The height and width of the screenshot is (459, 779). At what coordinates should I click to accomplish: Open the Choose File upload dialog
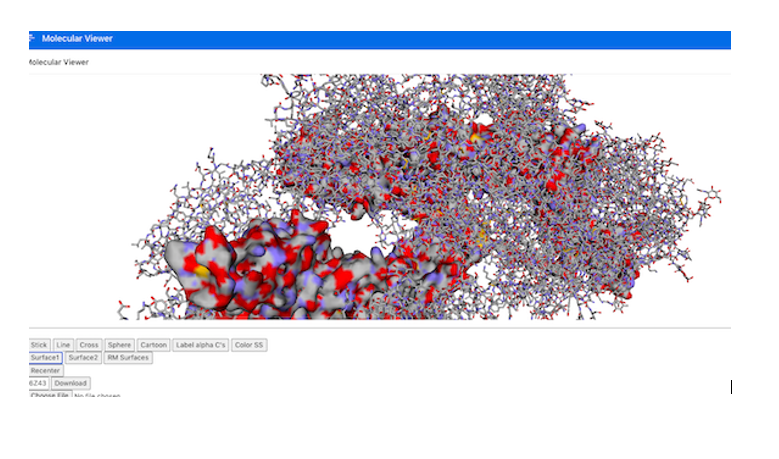point(50,395)
